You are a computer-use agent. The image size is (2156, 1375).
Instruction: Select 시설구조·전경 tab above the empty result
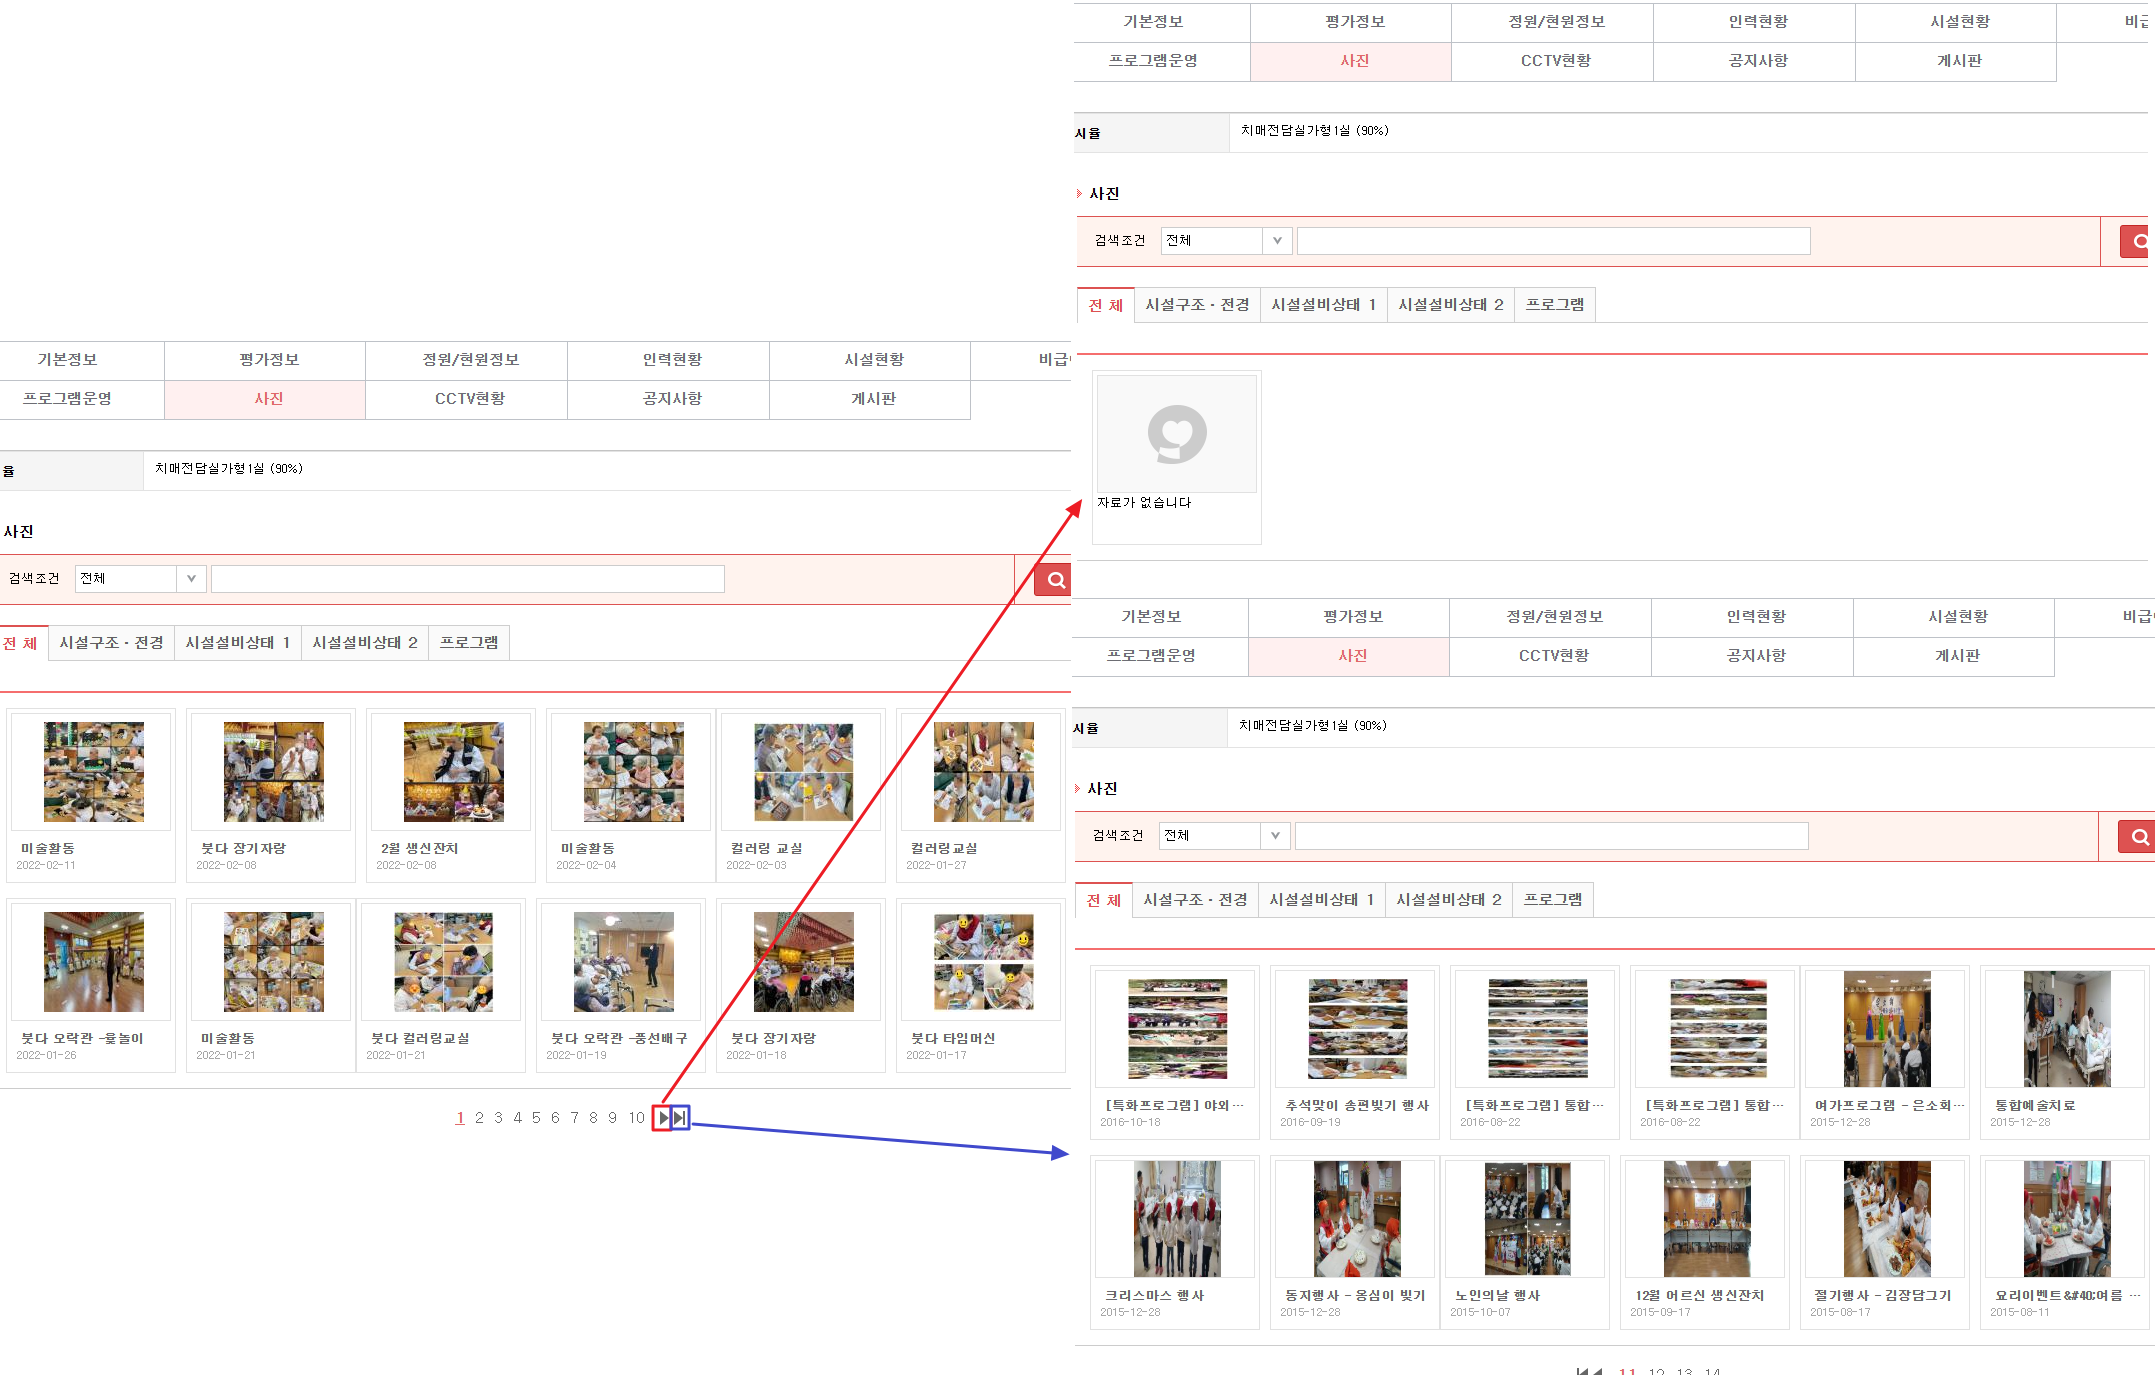1197,305
